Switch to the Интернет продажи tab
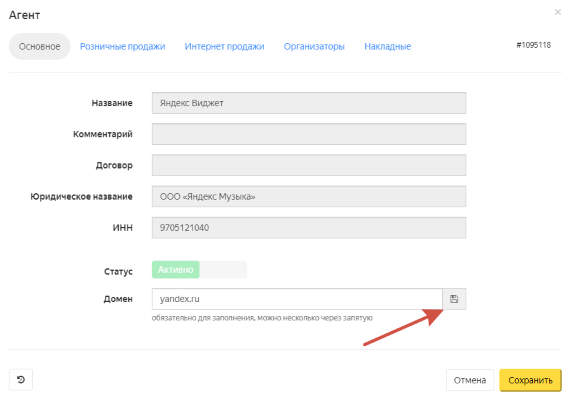This screenshot has height=400, width=570. [224, 47]
